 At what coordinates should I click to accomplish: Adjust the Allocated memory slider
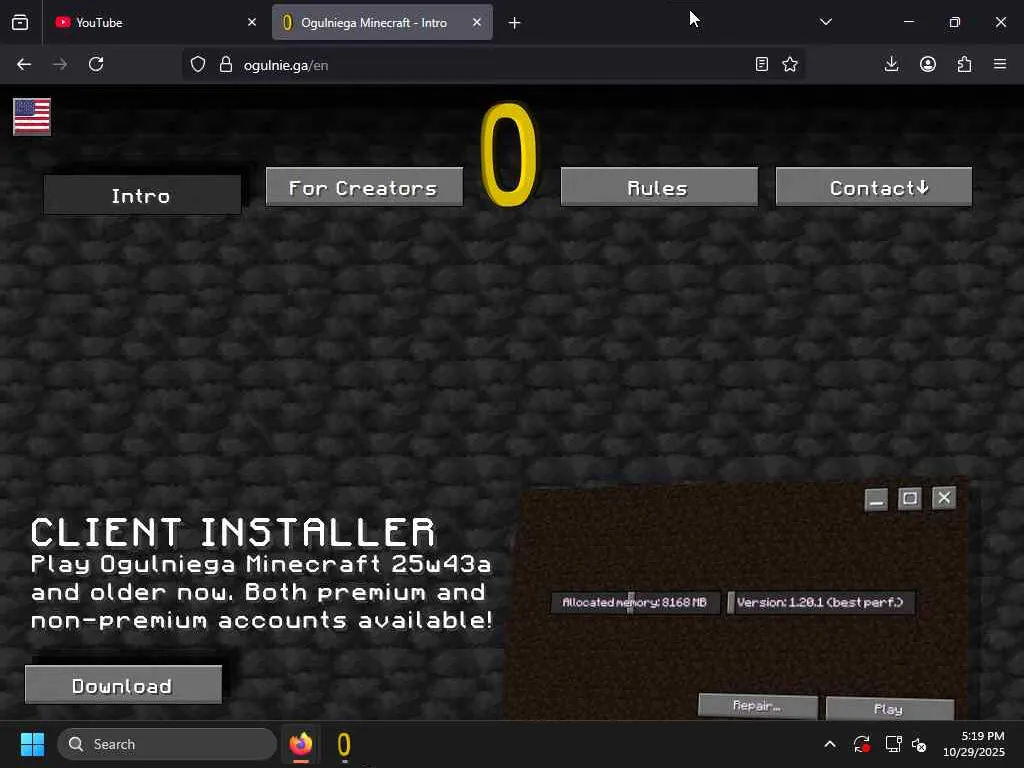point(635,602)
